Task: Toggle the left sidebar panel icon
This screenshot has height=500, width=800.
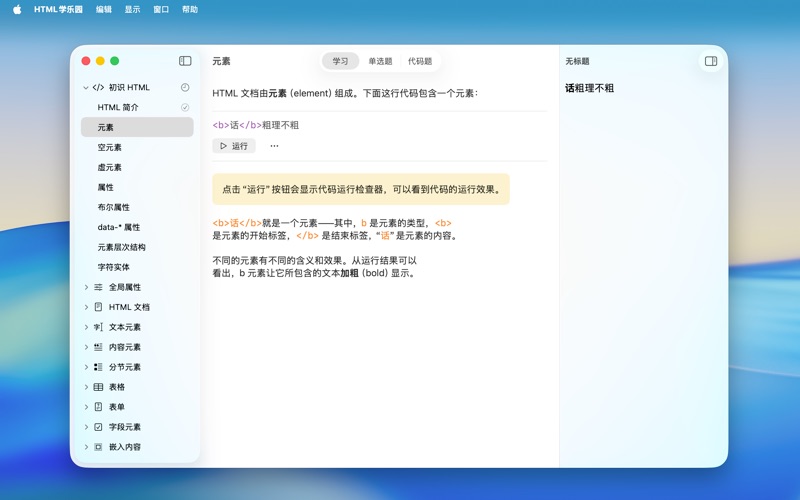Action: tap(185, 61)
